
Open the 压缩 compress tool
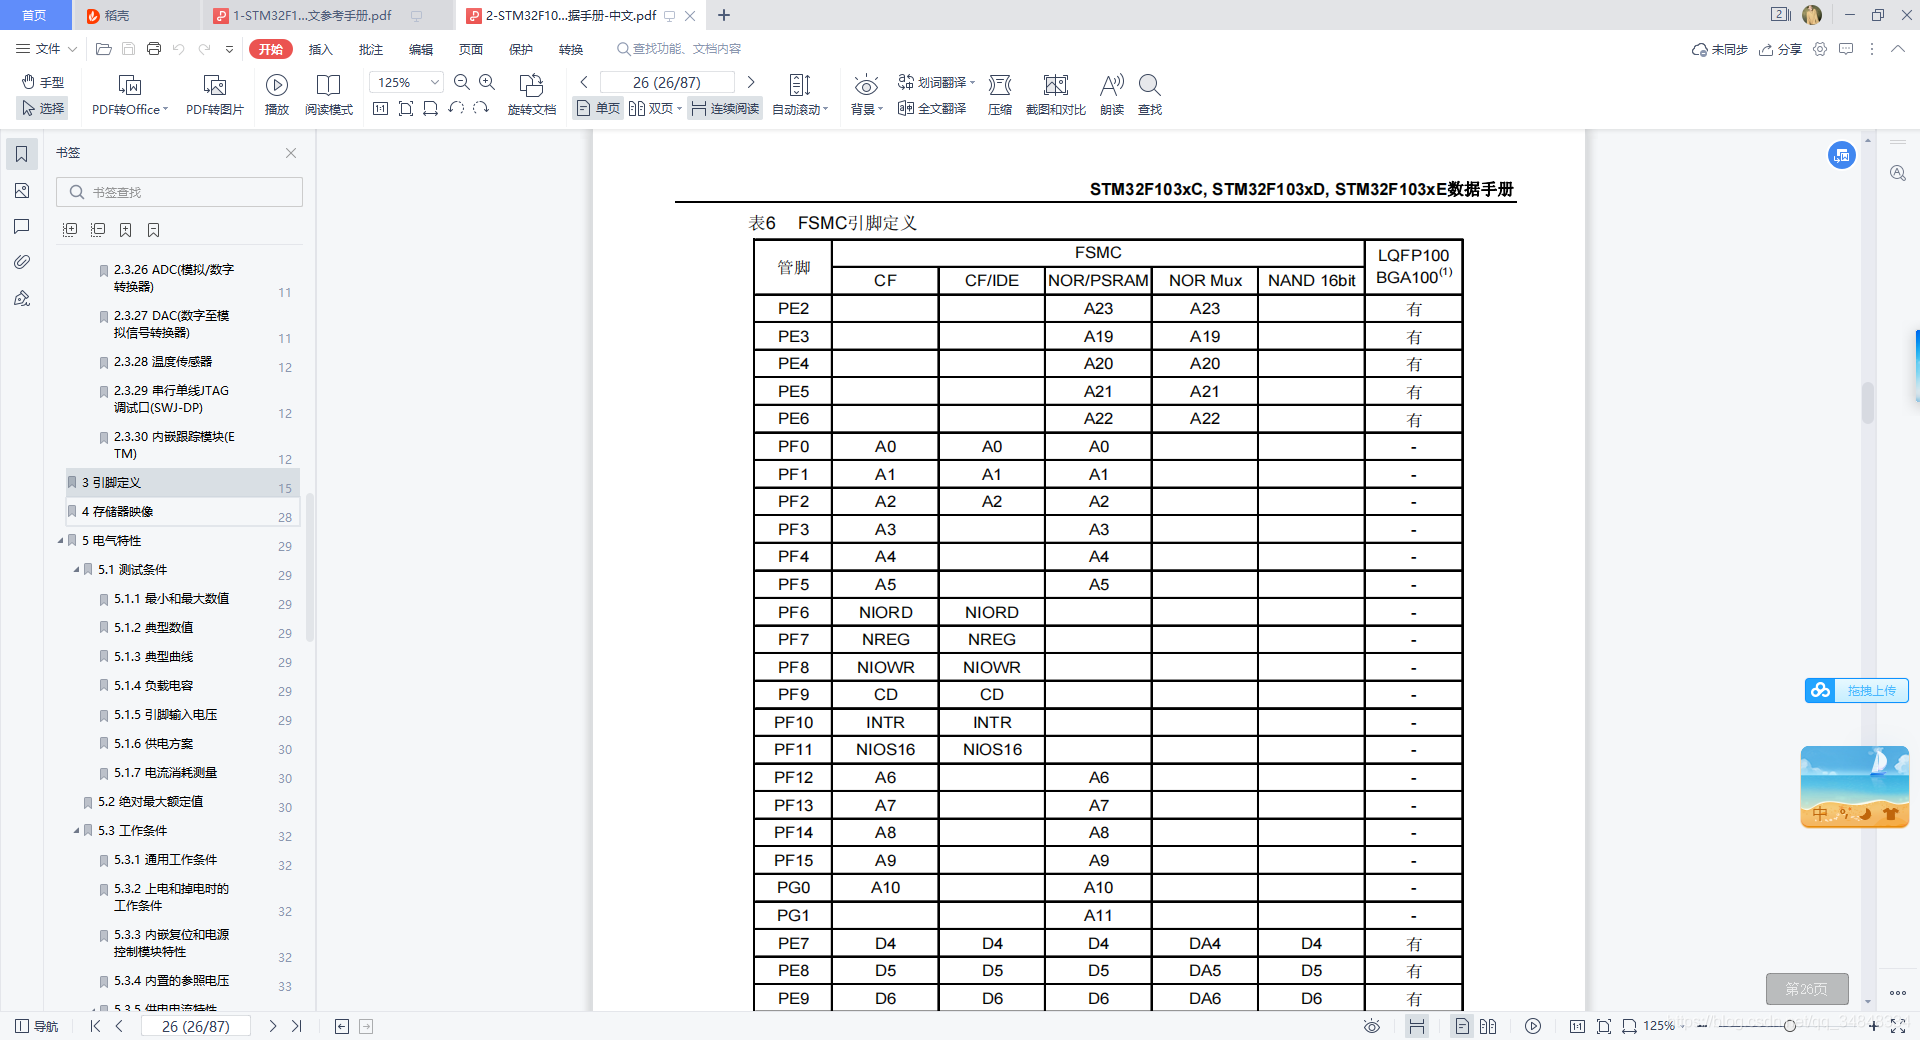(1000, 95)
